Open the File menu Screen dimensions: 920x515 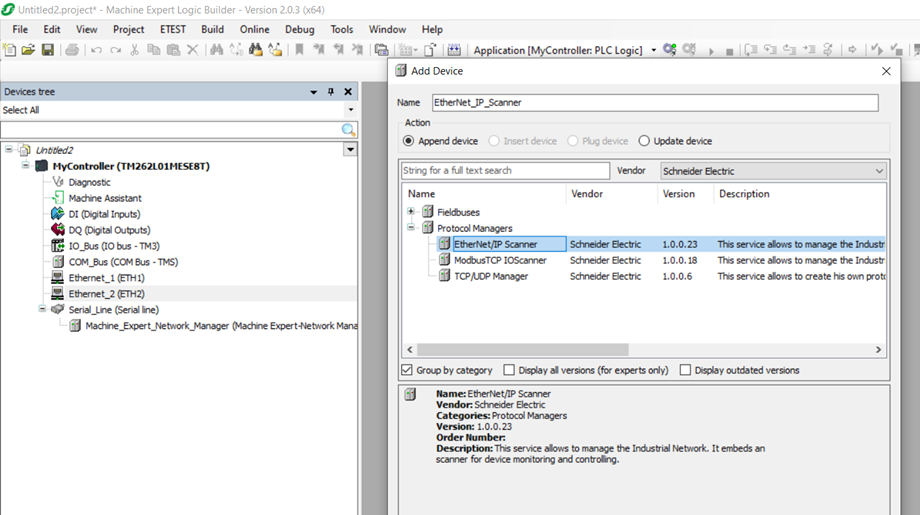(x=20, y=29)
